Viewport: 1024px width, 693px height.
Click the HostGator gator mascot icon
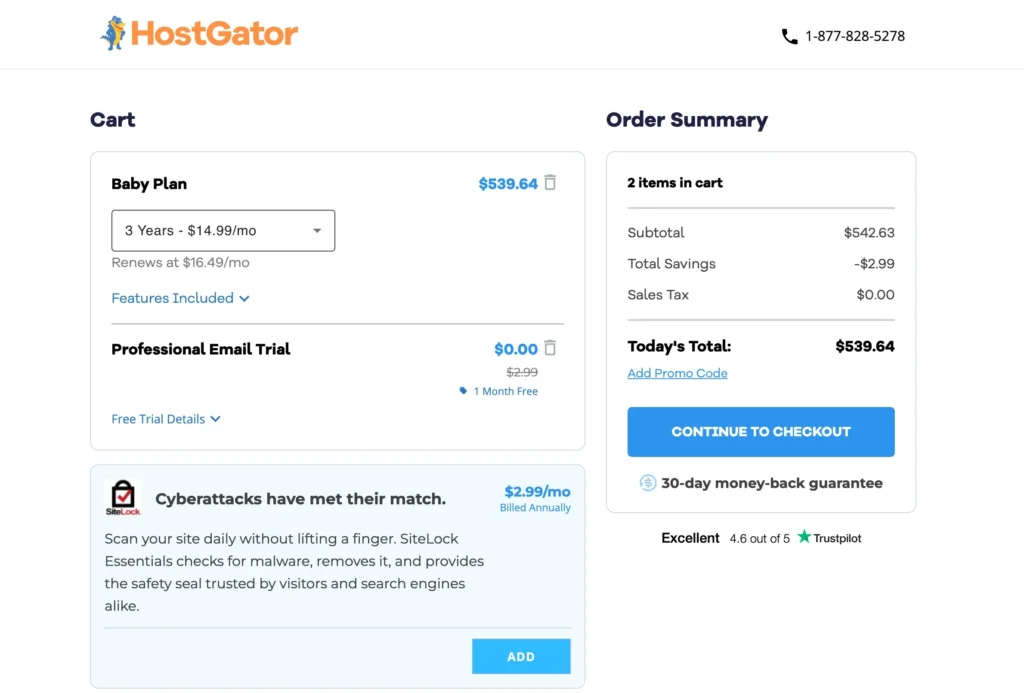pyautogui.click(x=114, y=33)
